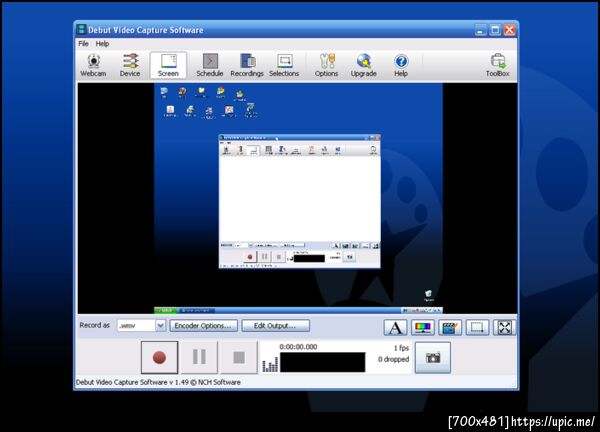Image resolution: width=600 pixels, height=432 pixels.
Task: Click the screen capture preview area
Action: [x=297, y=198]
